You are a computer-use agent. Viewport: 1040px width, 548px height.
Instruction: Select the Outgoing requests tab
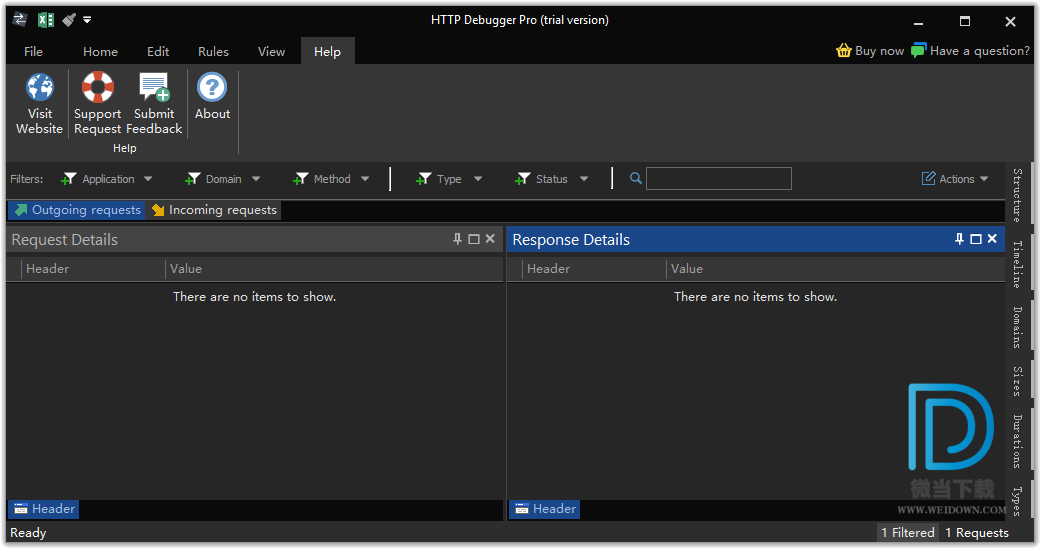pos(77,210)
